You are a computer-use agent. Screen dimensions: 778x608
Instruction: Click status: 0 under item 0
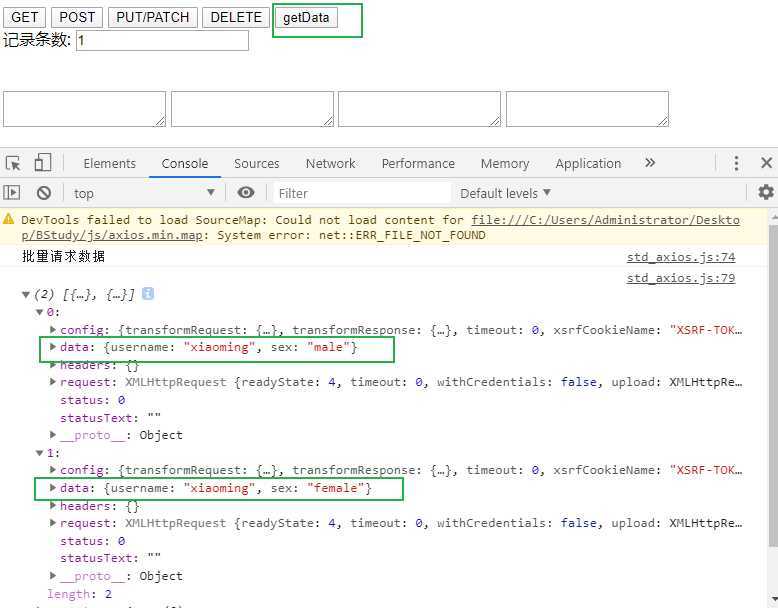coord(93,400)
